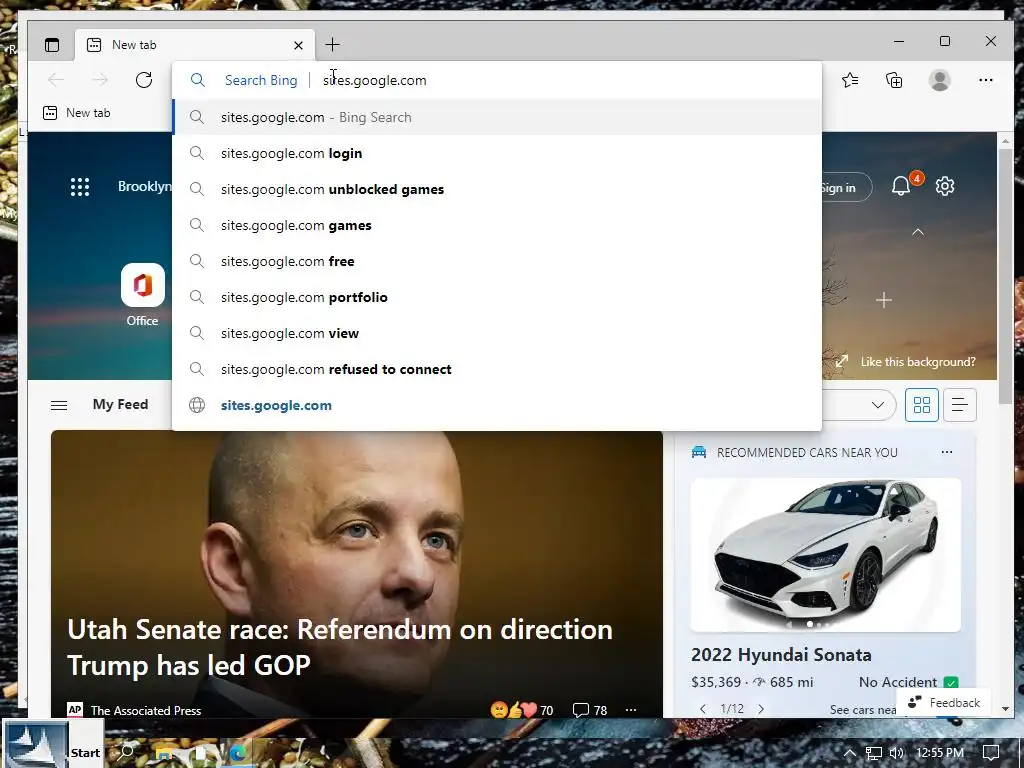Select the My Feed tab
1024x768 pixels.
pos(120,404)
